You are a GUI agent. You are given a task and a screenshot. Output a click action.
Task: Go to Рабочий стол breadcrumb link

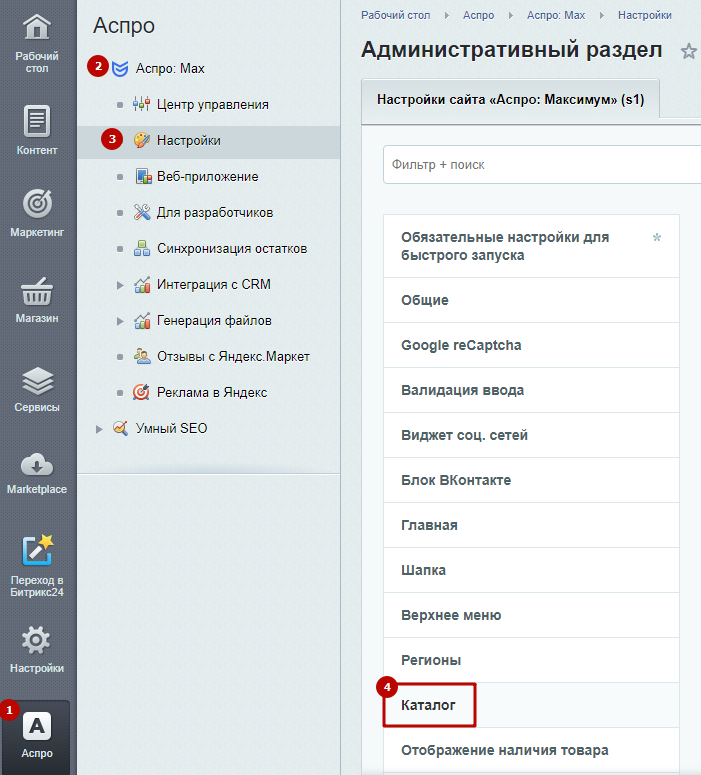tap(395, 15)
